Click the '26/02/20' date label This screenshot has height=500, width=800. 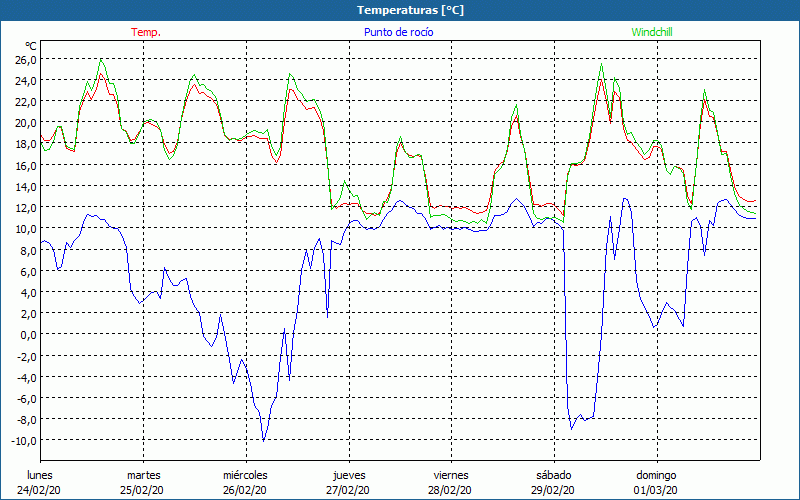[x=245, y=490]
